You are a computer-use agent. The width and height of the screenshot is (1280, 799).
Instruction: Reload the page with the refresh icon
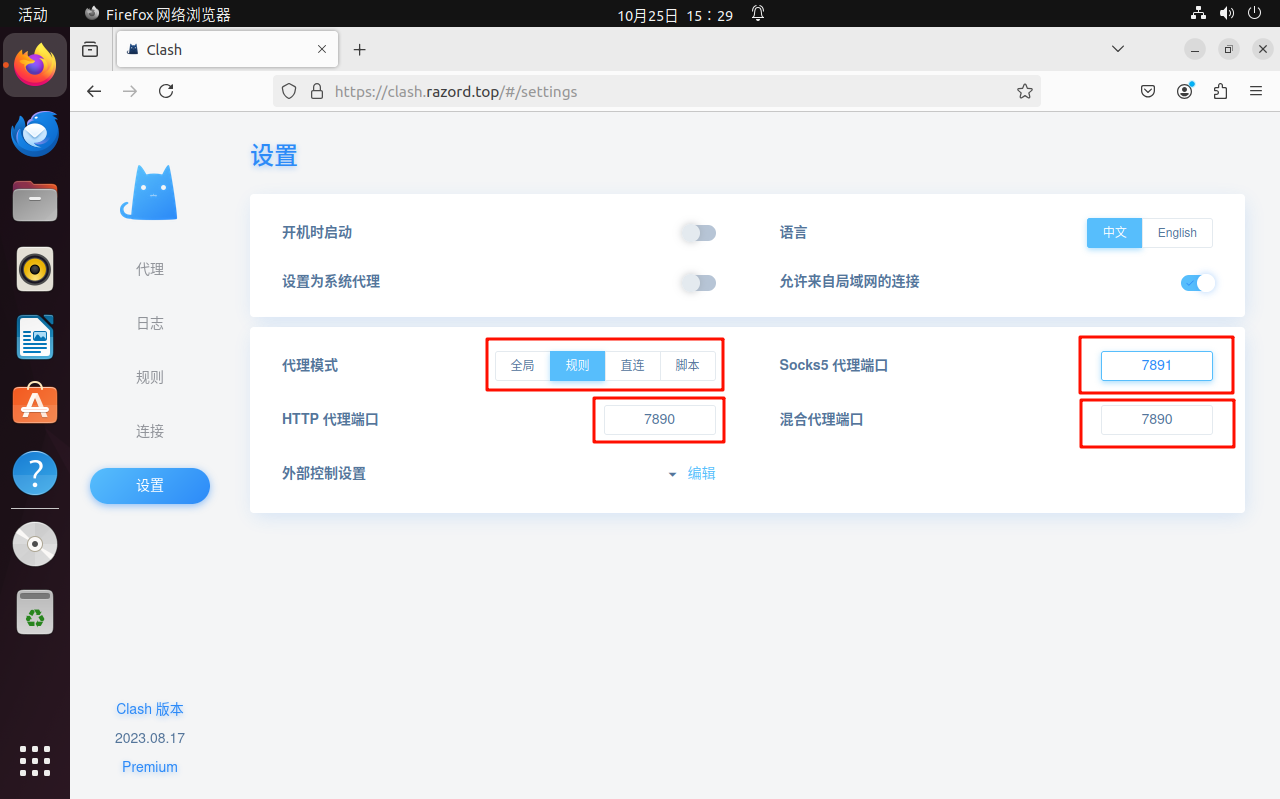[167, 91]
